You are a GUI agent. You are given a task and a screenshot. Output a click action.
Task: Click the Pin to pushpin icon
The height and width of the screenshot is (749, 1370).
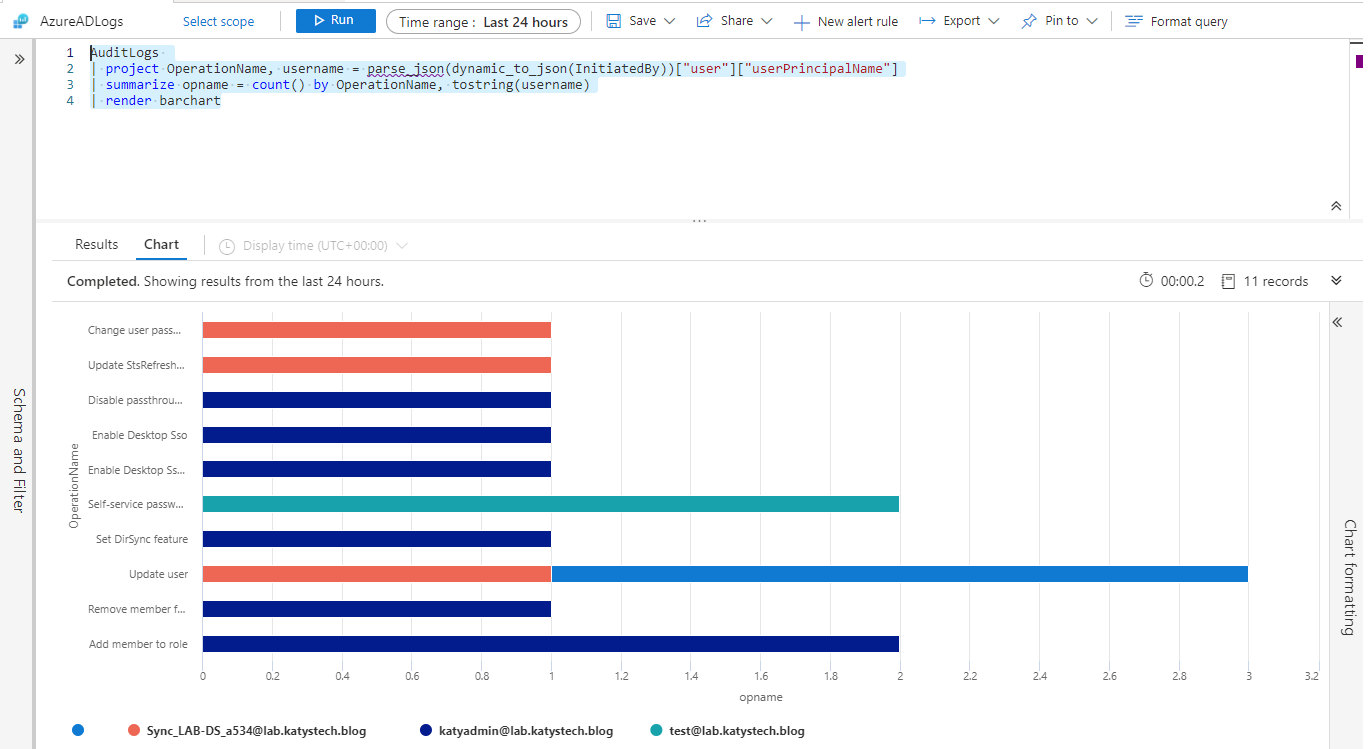point(1029,21)
